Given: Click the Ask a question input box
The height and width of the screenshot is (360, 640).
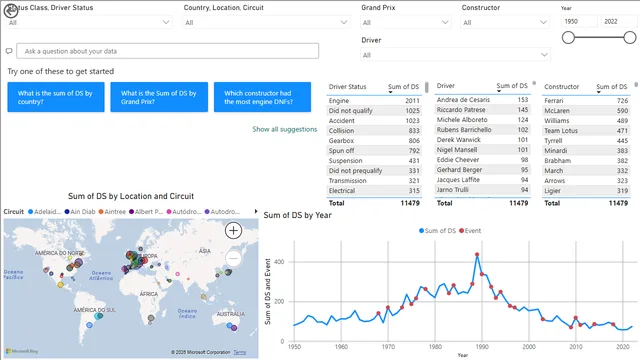Looking at the screenshot, I should click(x=167, y=51).
